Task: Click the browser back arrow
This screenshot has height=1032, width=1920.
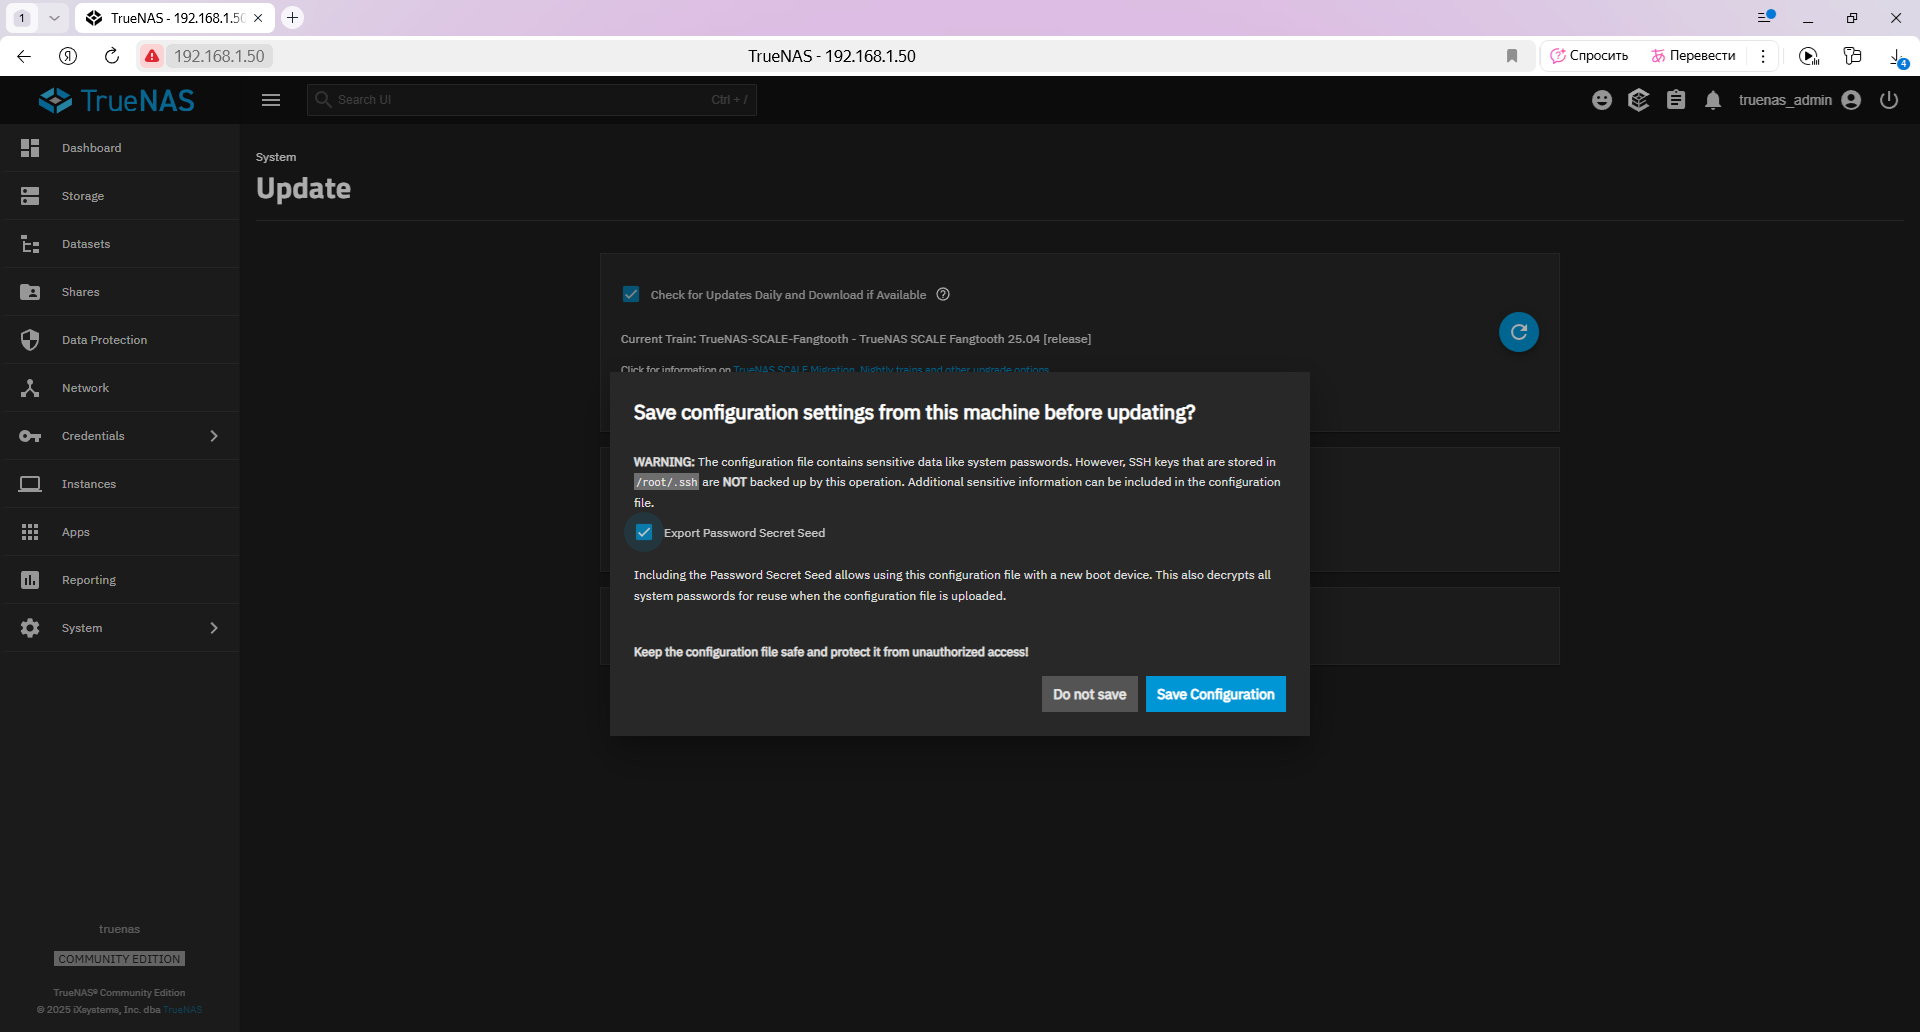Action: coord(24,56)
